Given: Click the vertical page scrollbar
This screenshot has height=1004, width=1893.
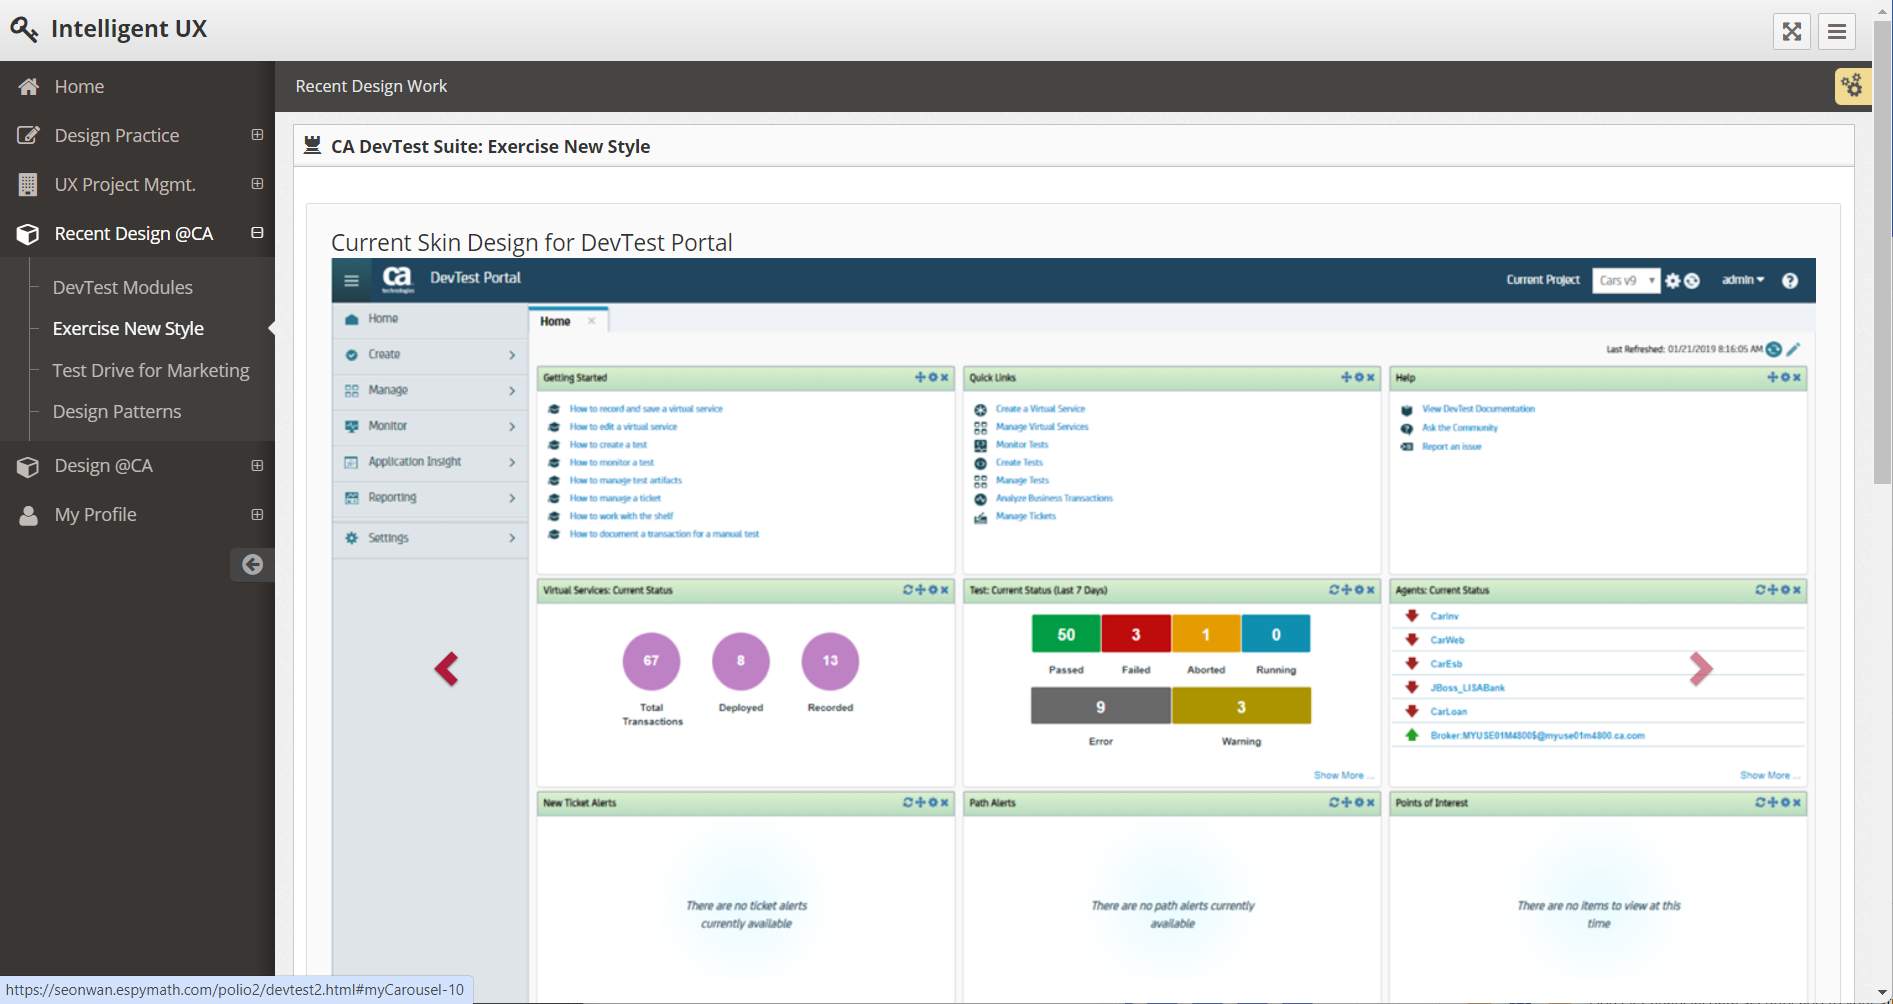Looking at the screenshot, I should 1882,250.
